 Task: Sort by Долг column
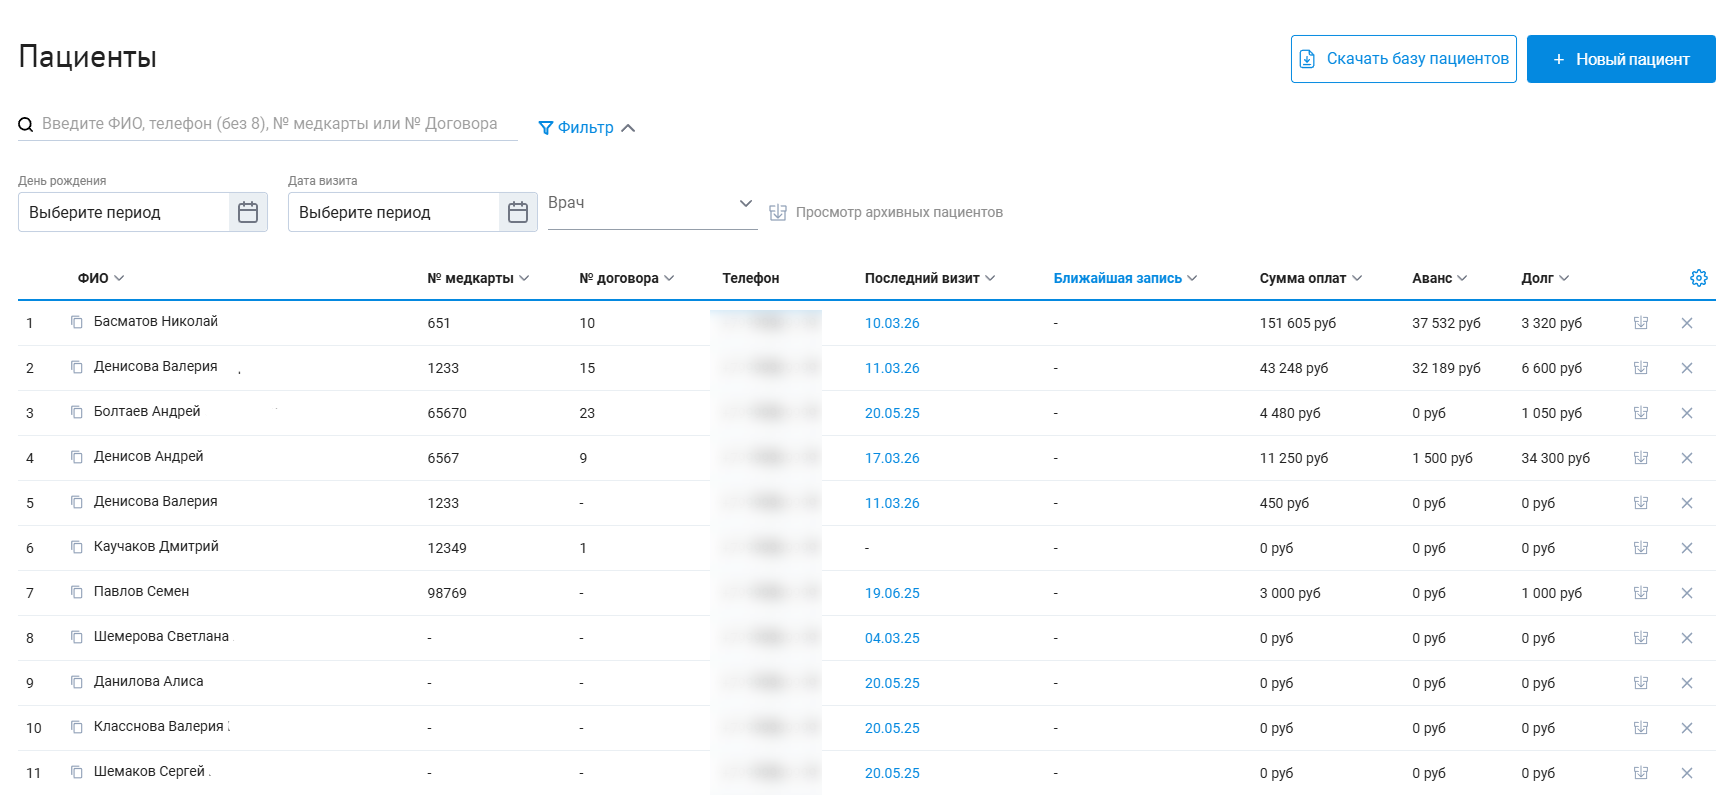pos(1545,278)
